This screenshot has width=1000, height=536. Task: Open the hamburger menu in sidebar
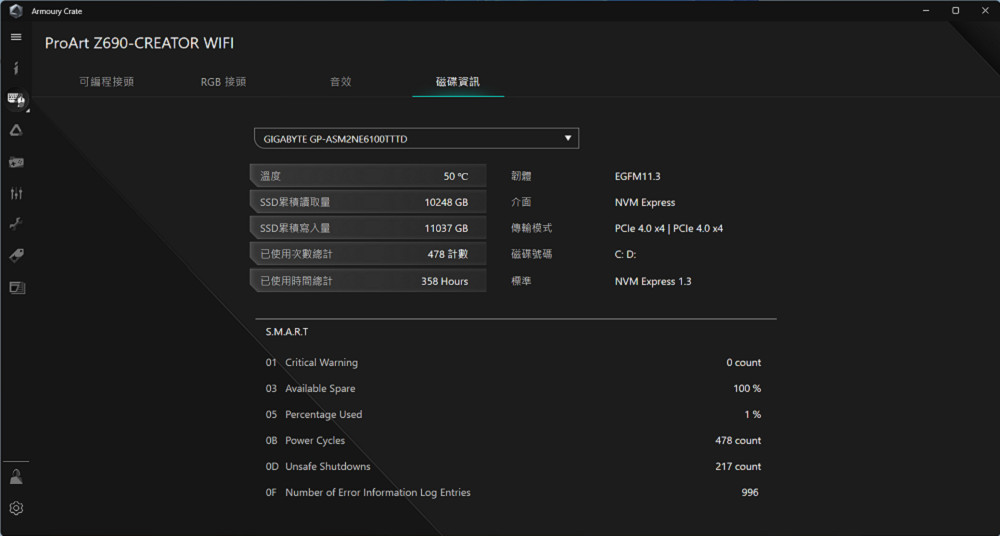point(16,37)
